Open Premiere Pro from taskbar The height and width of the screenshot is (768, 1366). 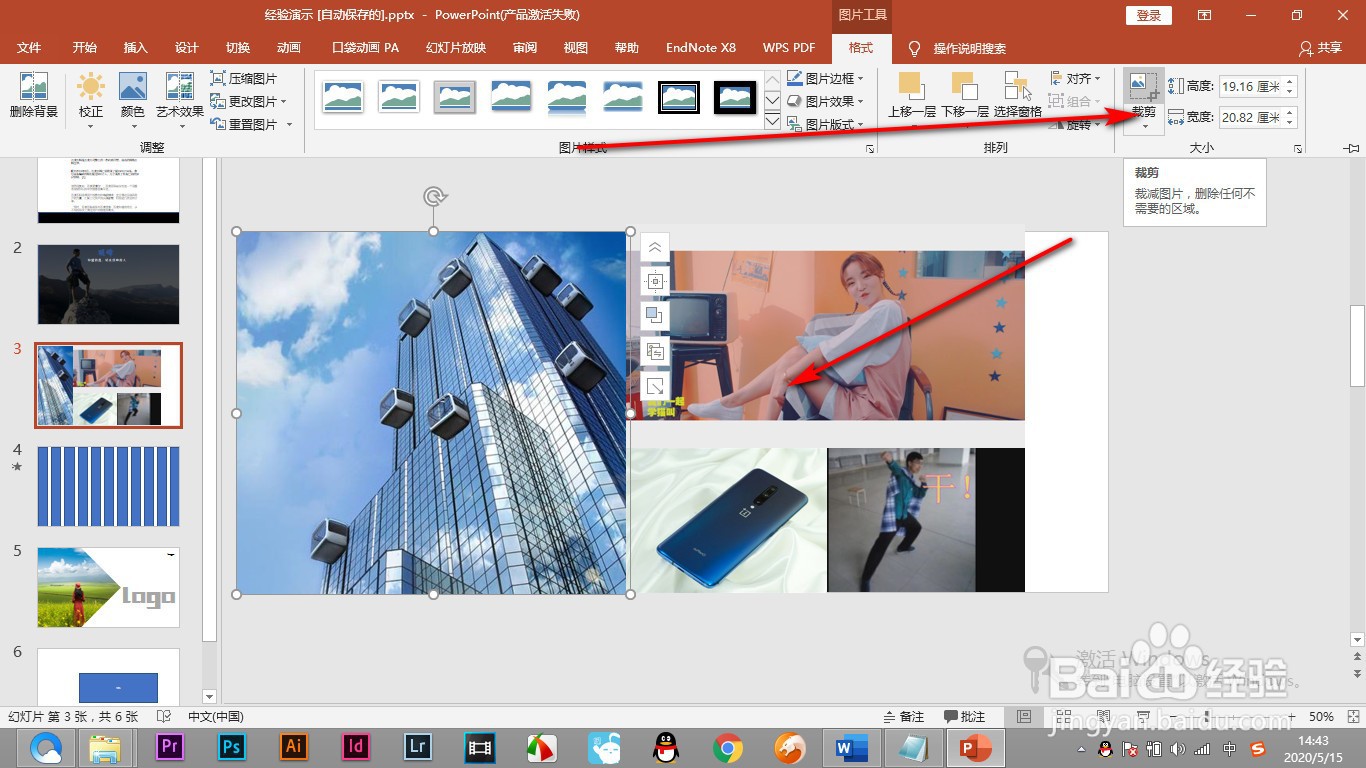pos(170,747)
